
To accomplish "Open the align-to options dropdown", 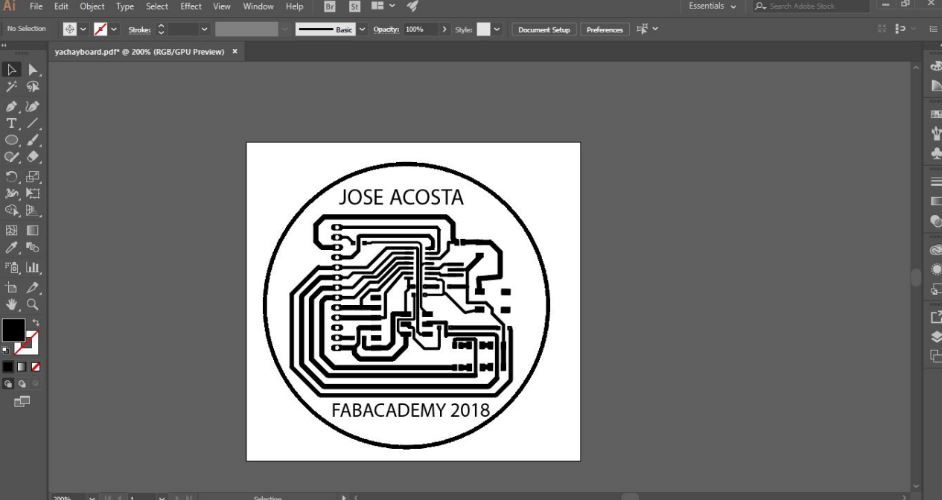I will click(655, 29).
